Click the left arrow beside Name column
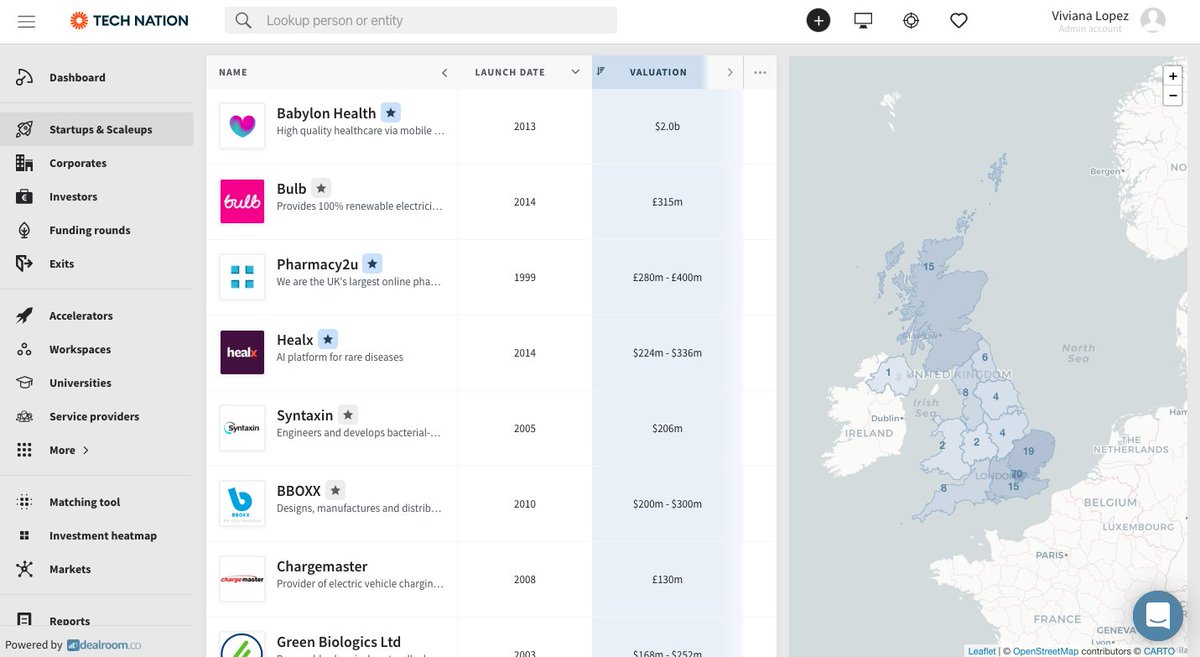Viewport: 1200px width, 657px height. point(444,72)
